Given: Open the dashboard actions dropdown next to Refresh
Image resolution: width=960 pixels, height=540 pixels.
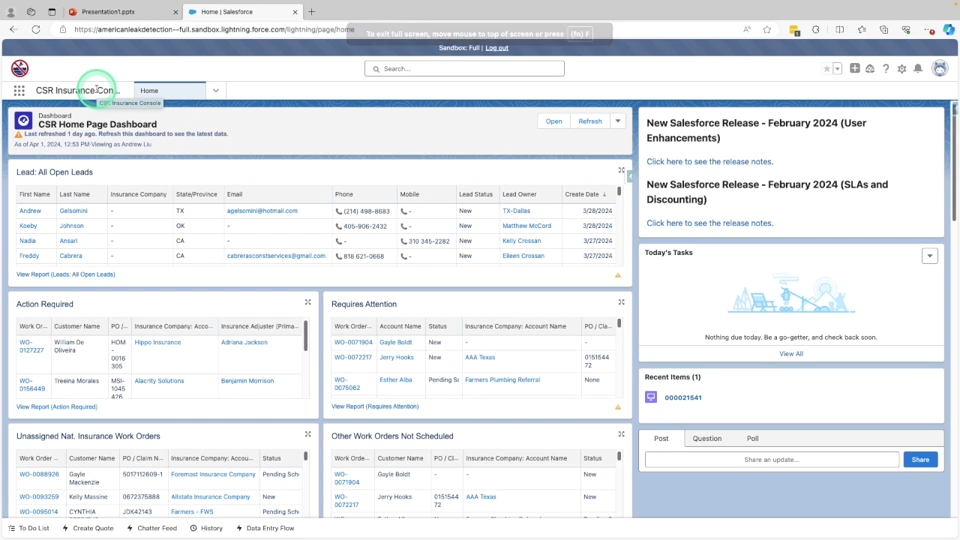Looking at the screenshot, I should coord(618,121).
